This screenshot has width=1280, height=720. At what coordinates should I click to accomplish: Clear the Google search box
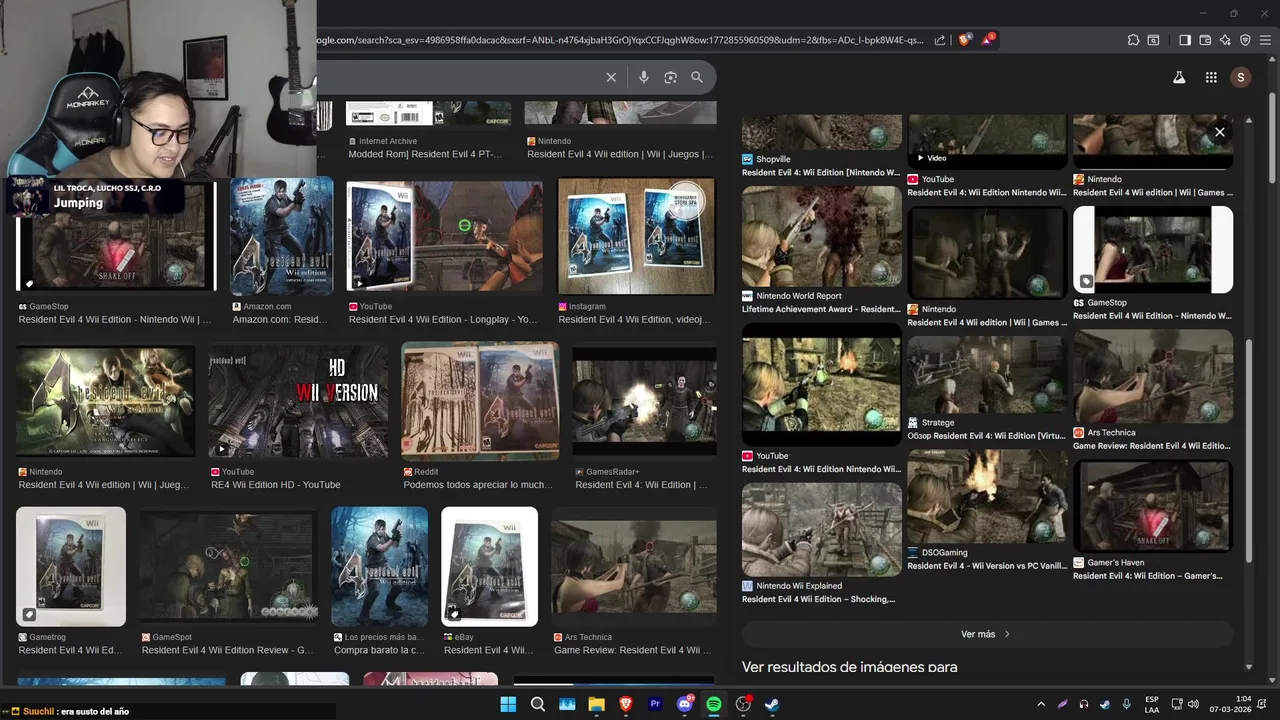coord(611,77)
